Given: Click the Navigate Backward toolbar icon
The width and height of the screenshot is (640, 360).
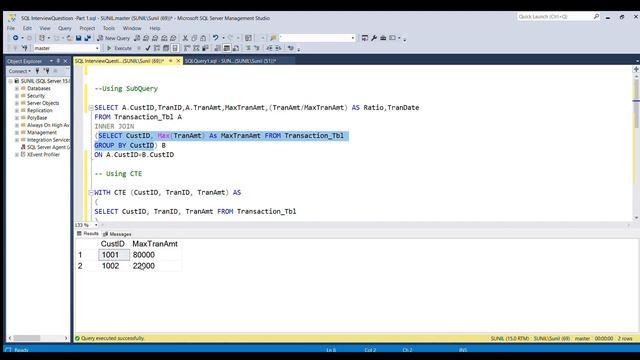Looking at the screenshot, I should point(15,38).
